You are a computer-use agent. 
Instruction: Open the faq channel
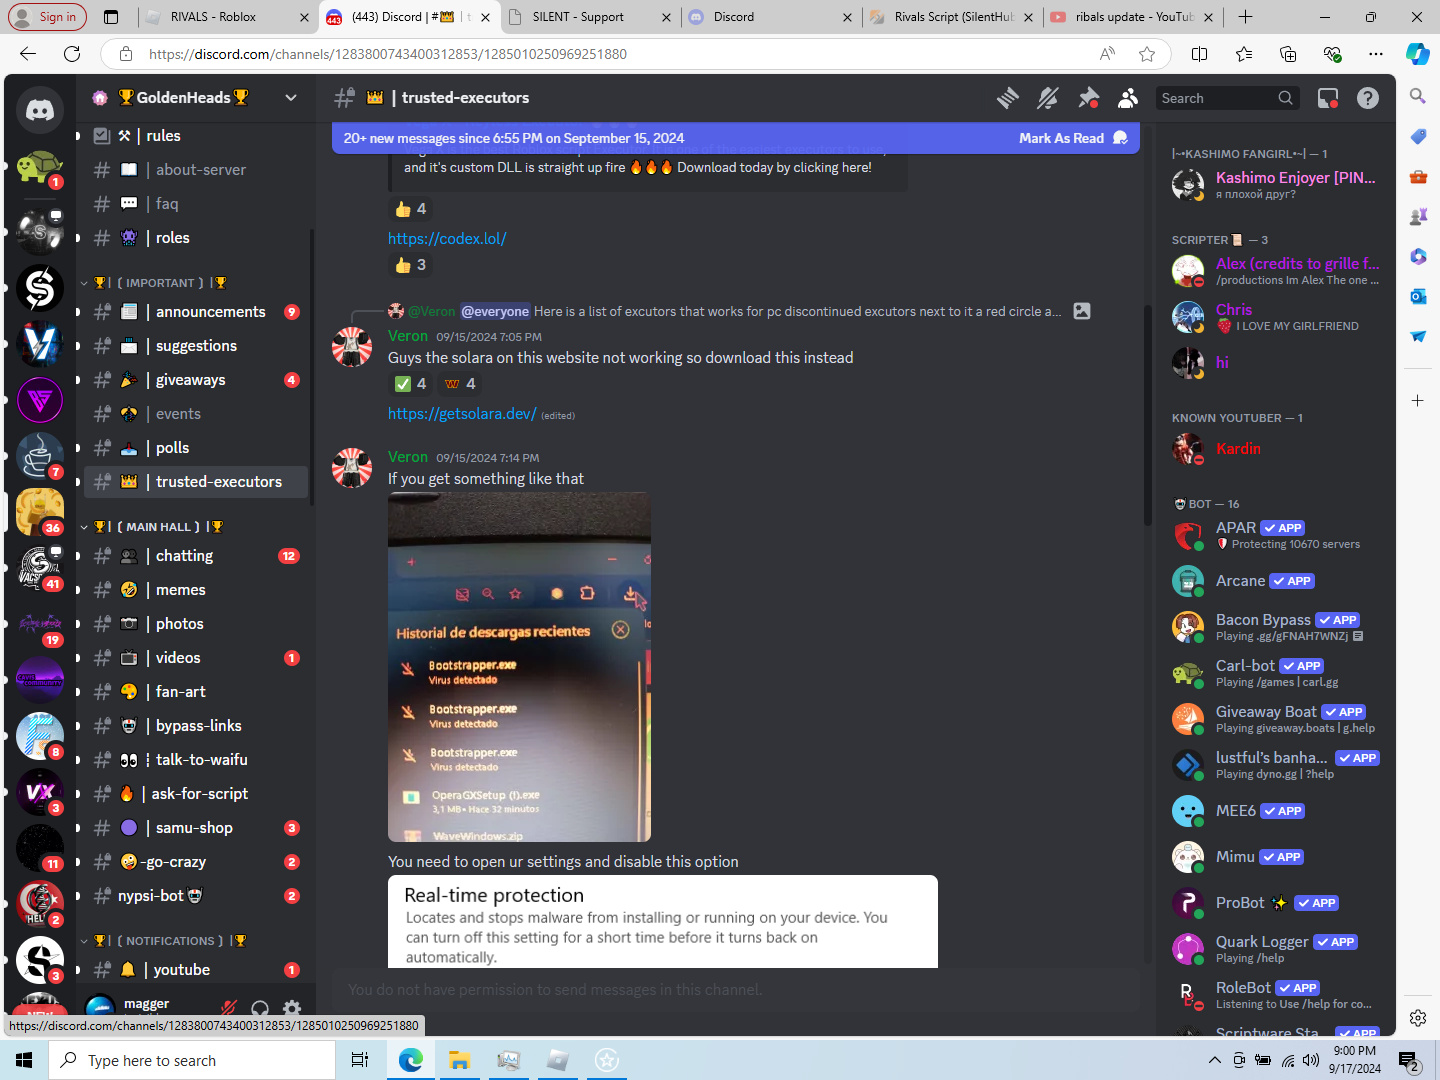(x=196, y=204)
